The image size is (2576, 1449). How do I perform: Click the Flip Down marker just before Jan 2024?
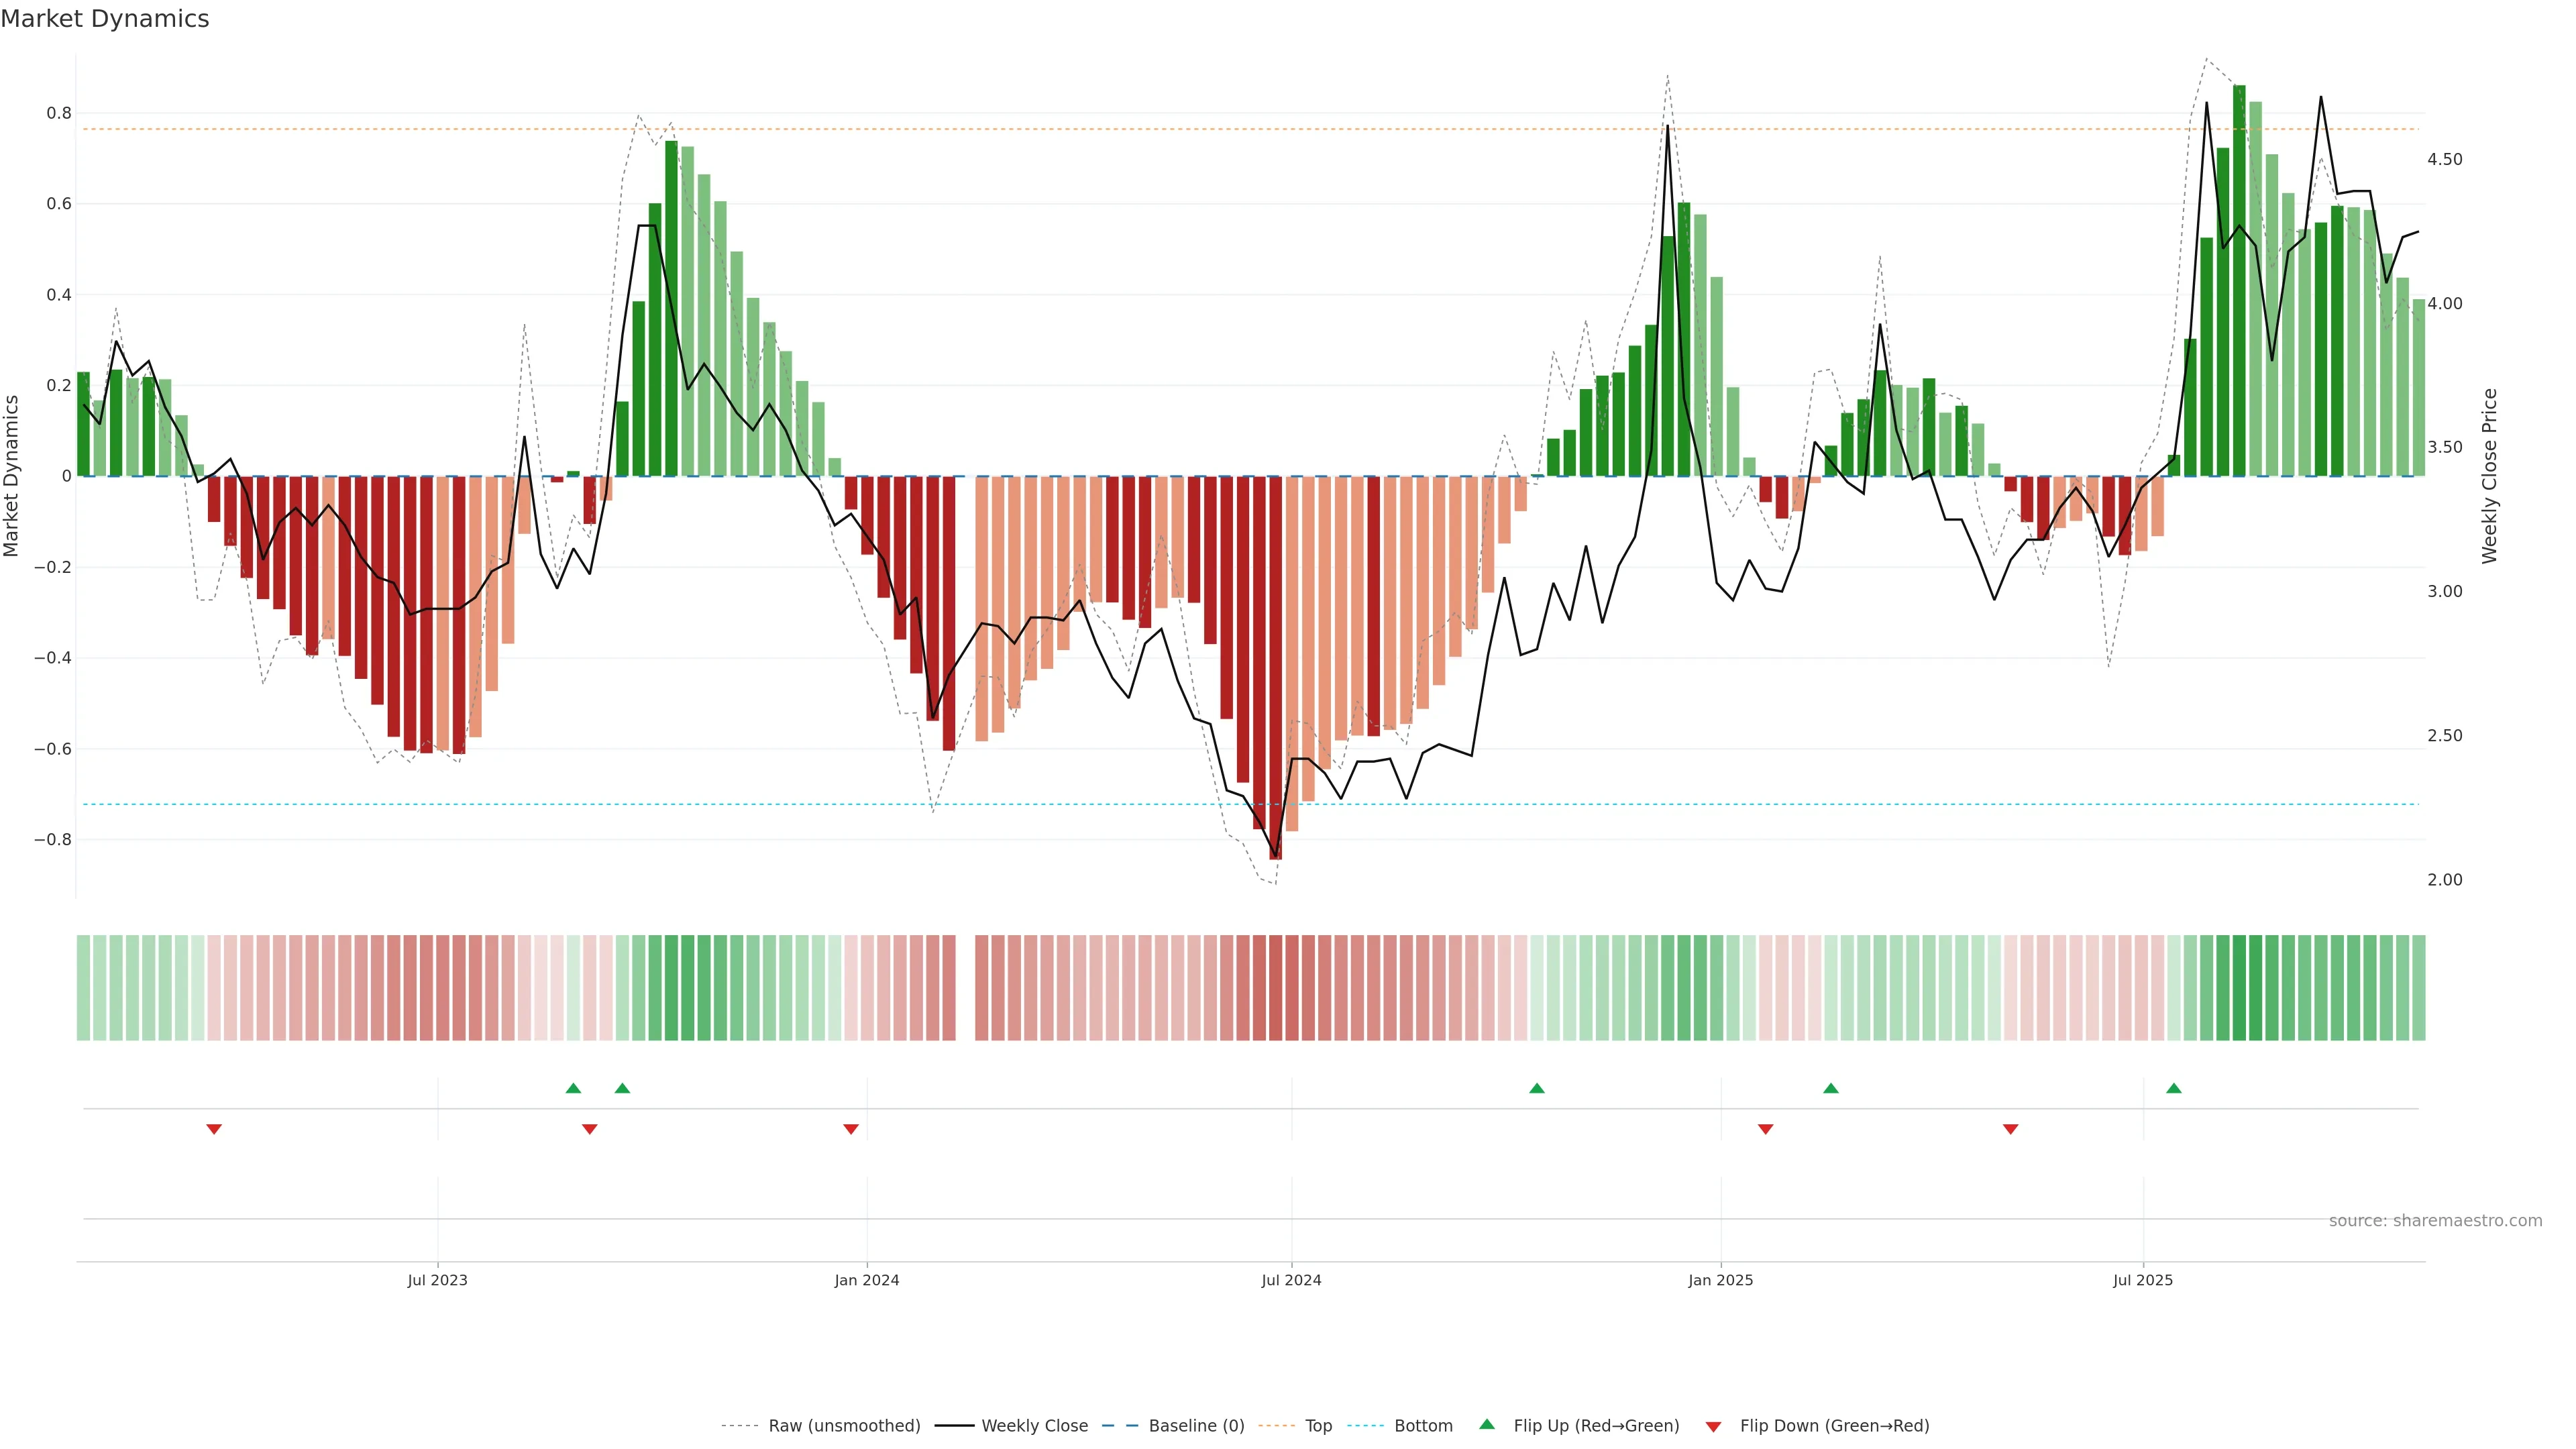click(x=851, y=1129)
